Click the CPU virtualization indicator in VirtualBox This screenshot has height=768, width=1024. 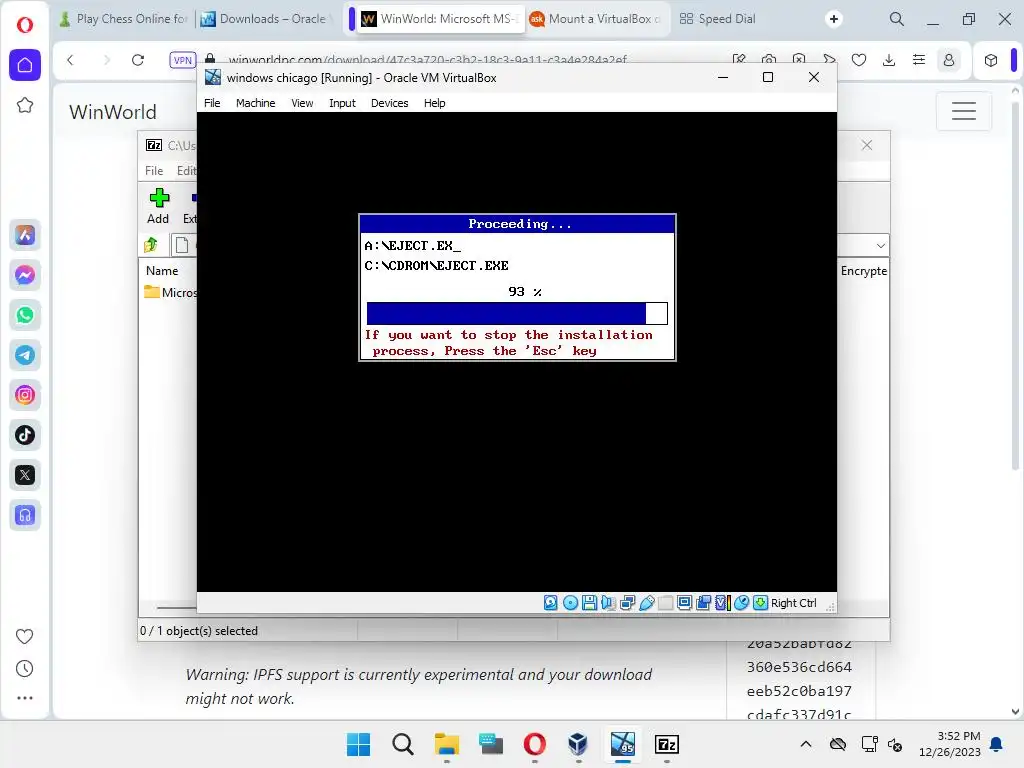[722, 603]
